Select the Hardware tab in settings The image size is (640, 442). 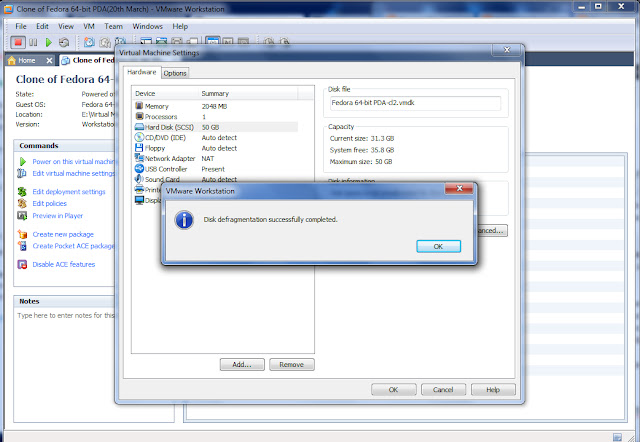142,72
